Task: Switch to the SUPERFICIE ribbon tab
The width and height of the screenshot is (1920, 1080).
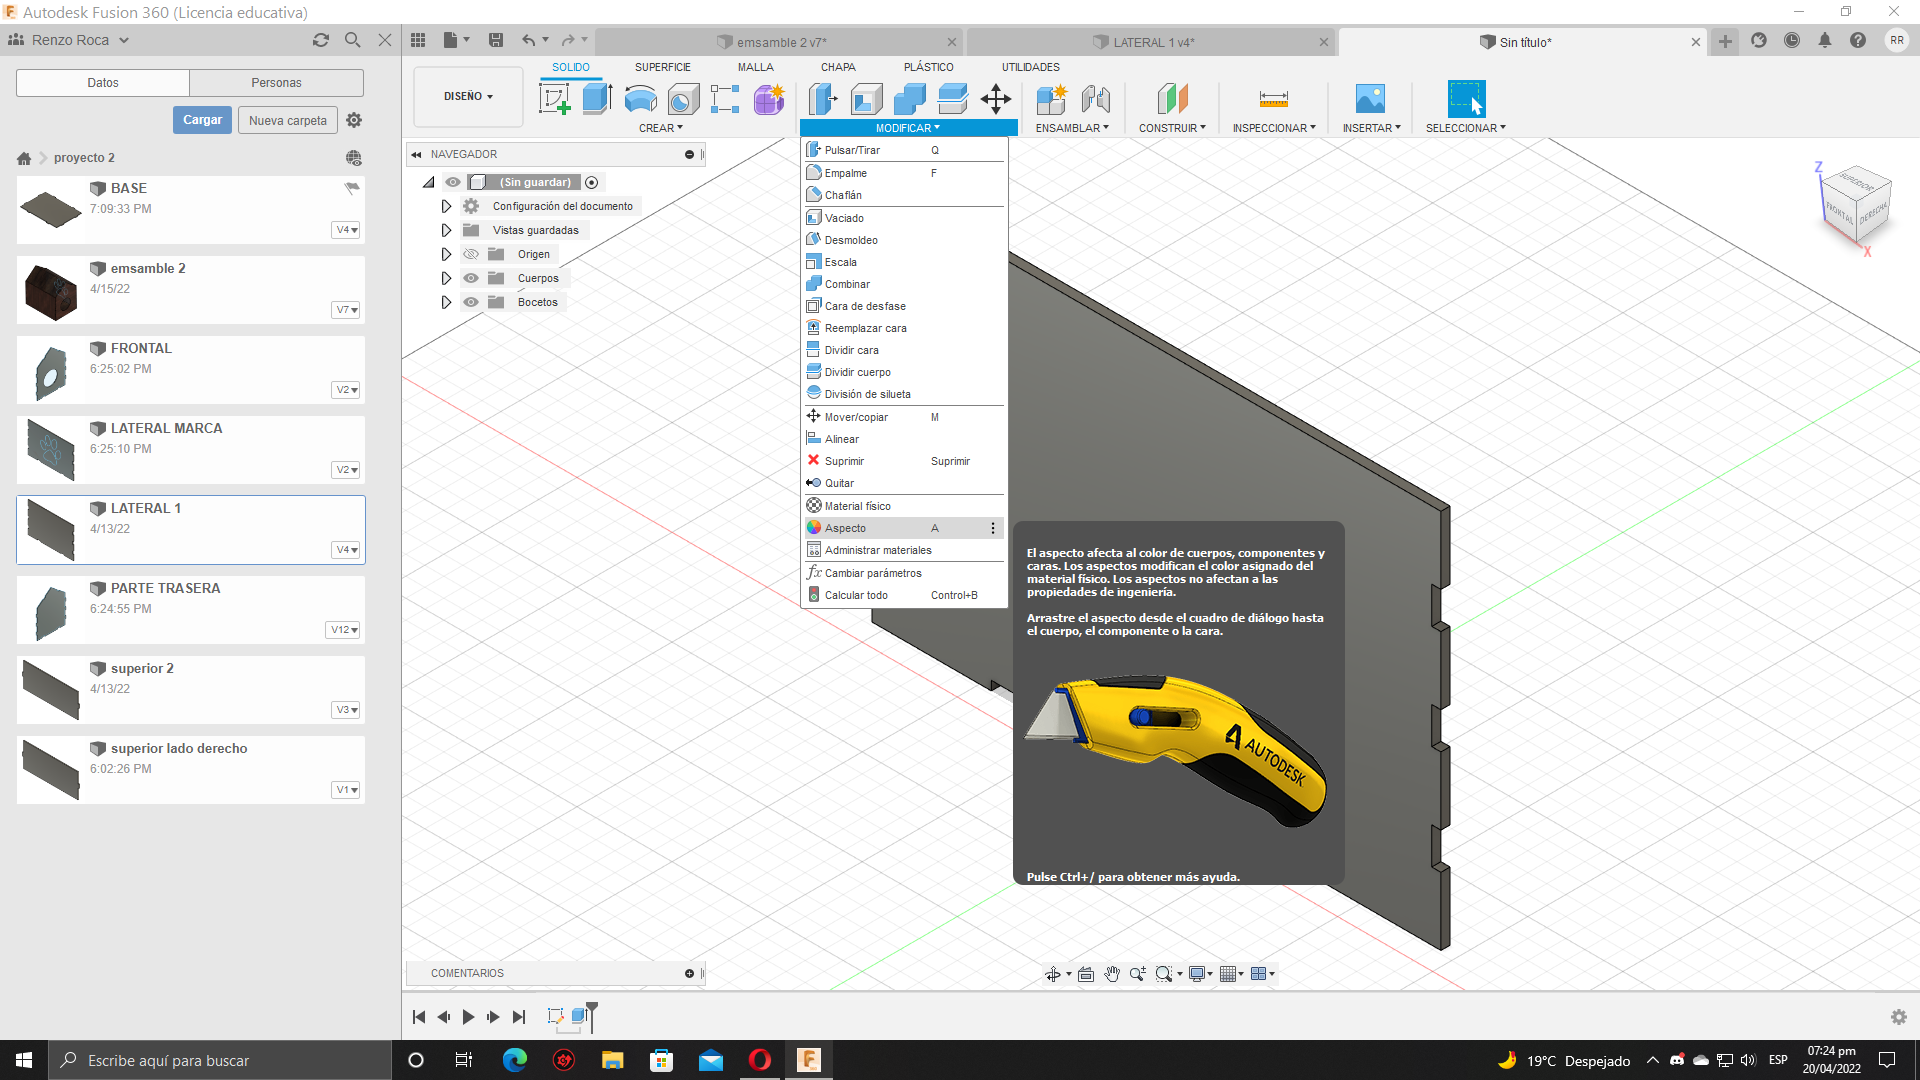Action: pos(662,67)
